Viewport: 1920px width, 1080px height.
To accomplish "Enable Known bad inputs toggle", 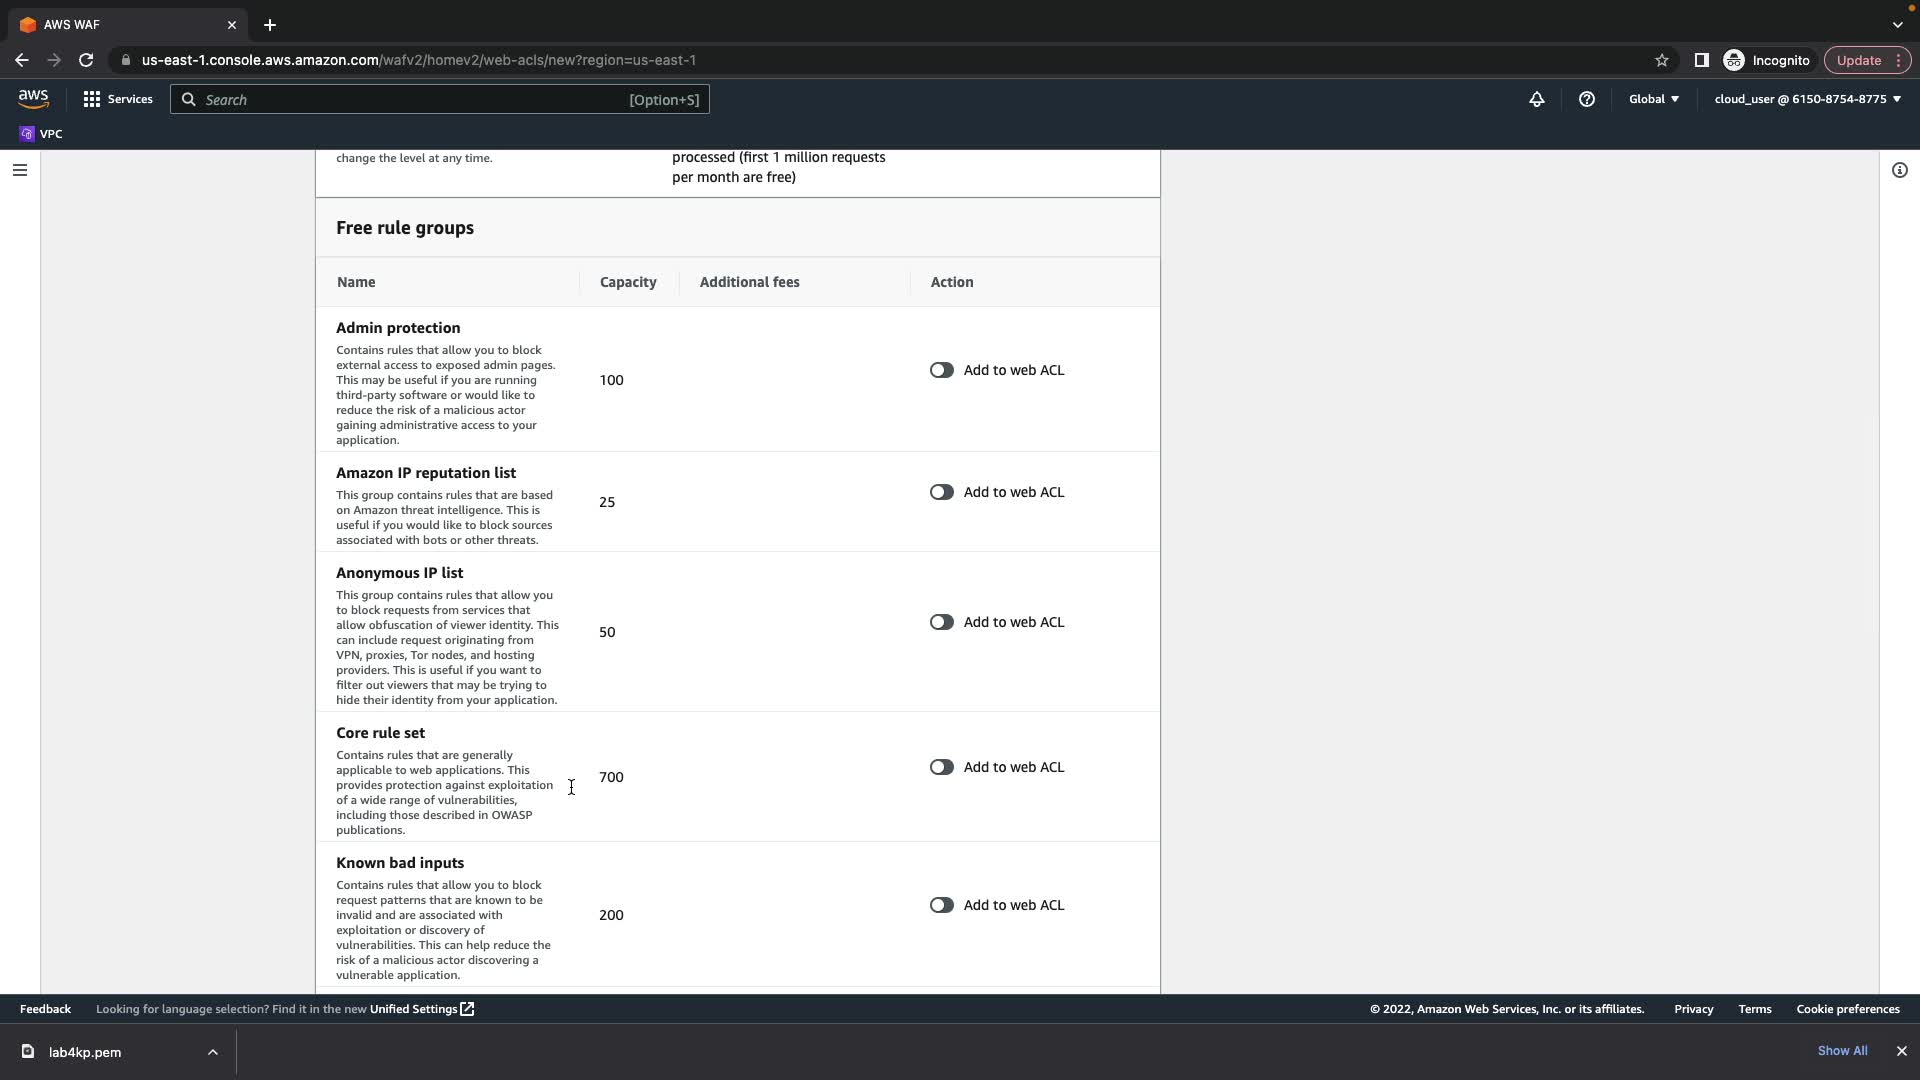I will (941, 905).
